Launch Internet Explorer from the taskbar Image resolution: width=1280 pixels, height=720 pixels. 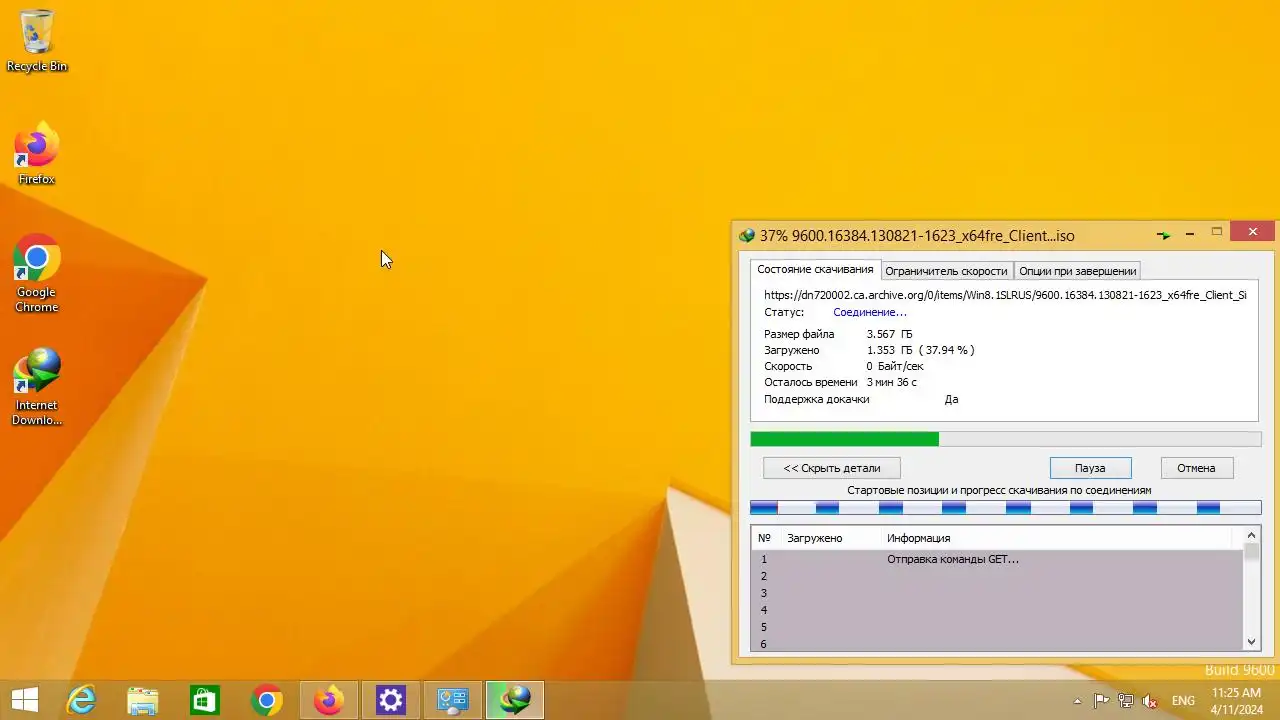(x=81, y=701)
